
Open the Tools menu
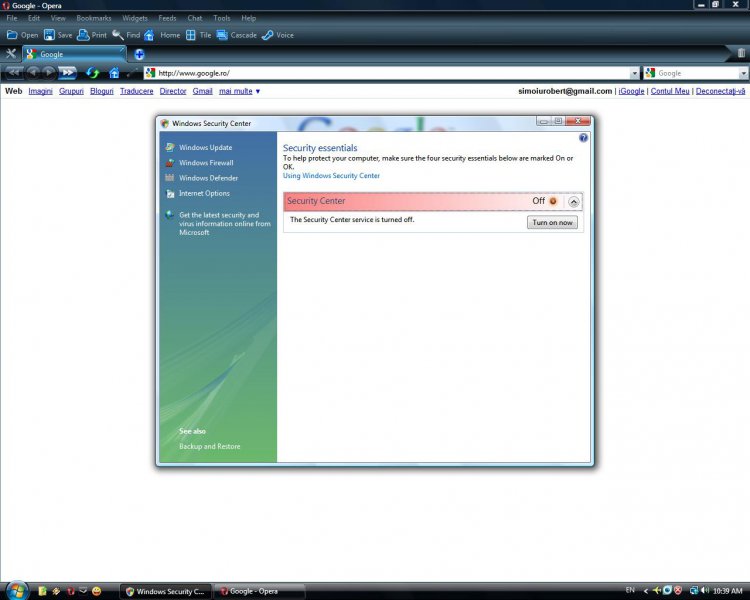click(x=221, y=18)
